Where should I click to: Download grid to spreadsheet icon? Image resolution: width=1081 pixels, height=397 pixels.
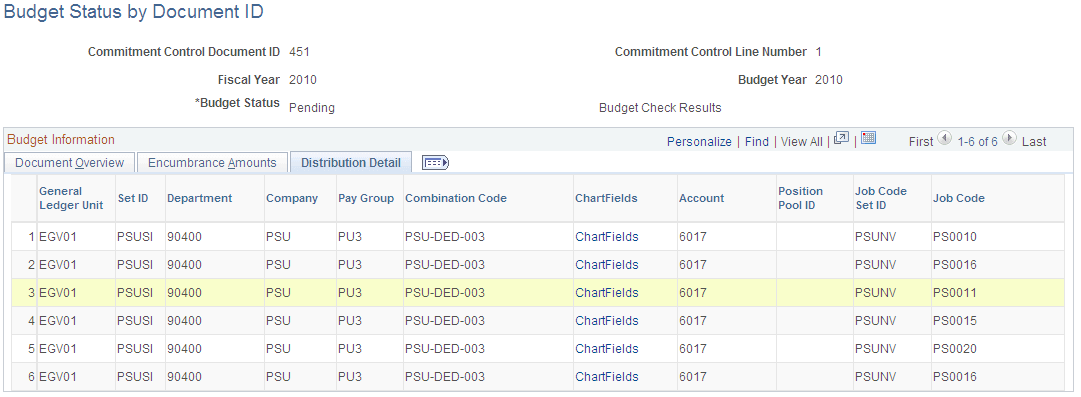point(869,138)
